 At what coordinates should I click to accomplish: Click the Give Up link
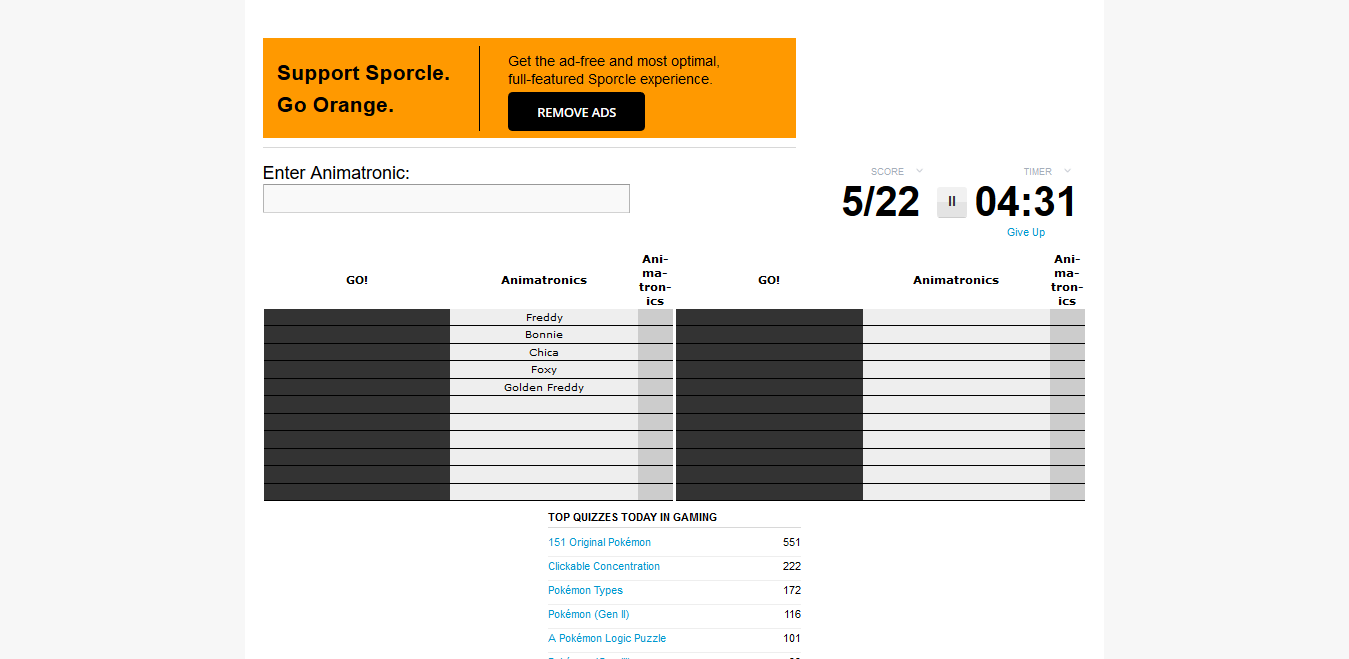(1026, 232)
